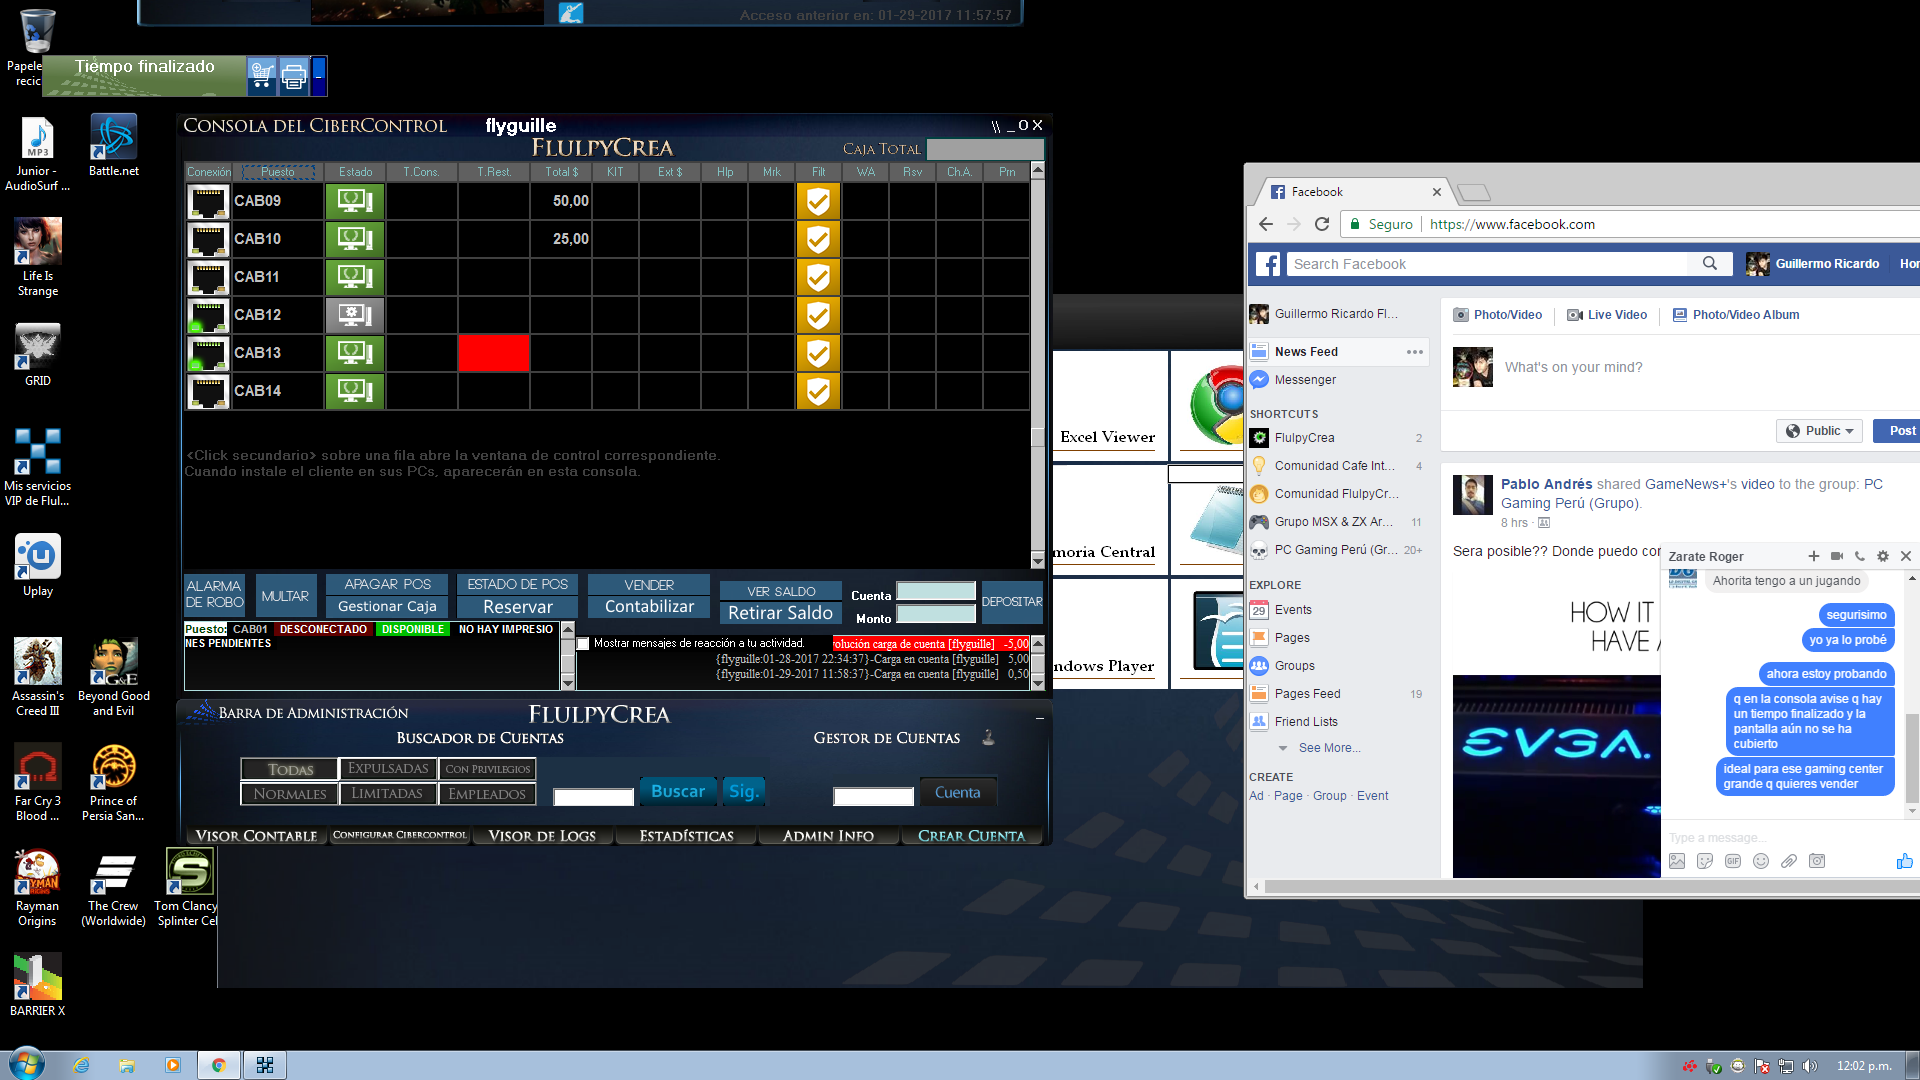Viewport: 1920px width, 1080px height.
Task: Send thumbs up like in chat
Action: (x=1904, y=861)
